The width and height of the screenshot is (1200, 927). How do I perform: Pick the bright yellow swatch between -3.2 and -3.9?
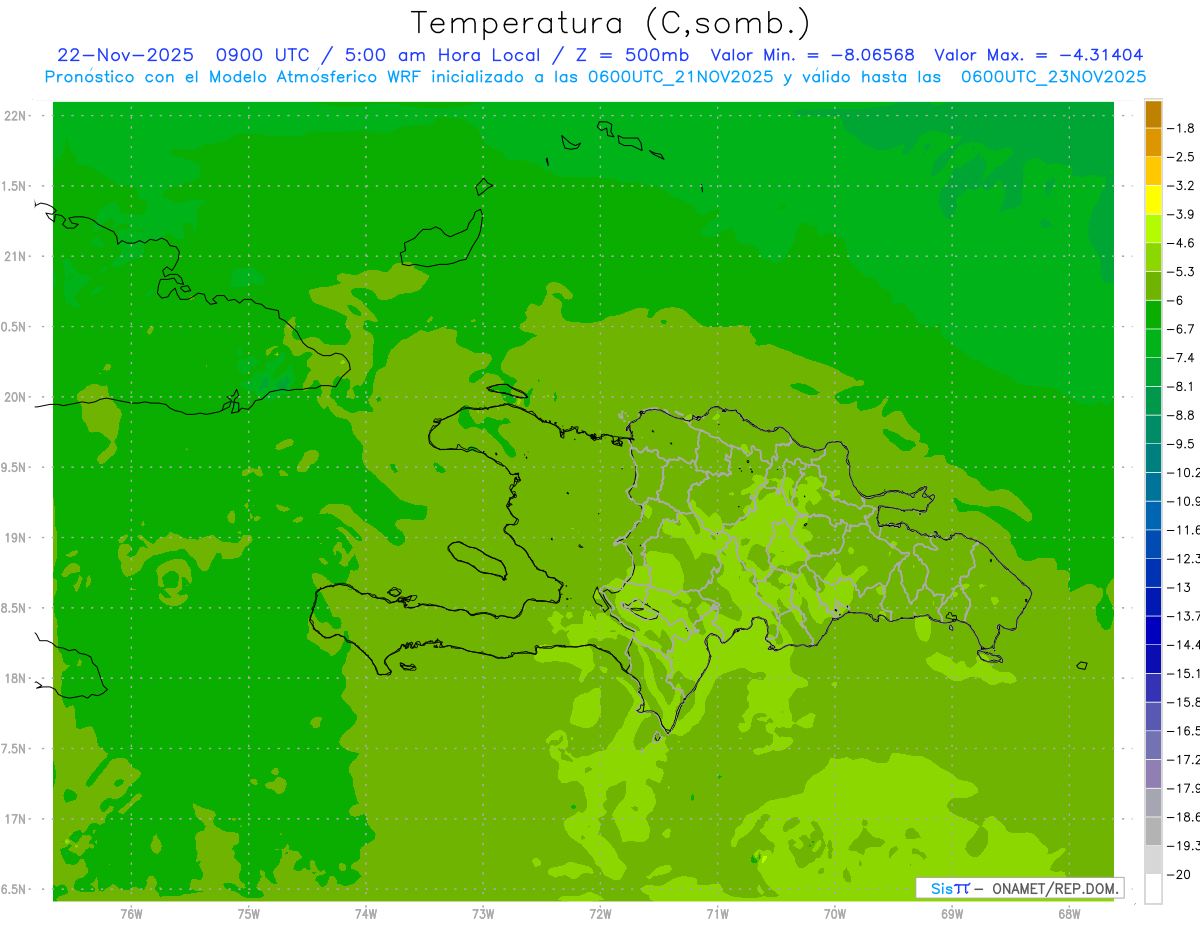tap(1153, 200)
